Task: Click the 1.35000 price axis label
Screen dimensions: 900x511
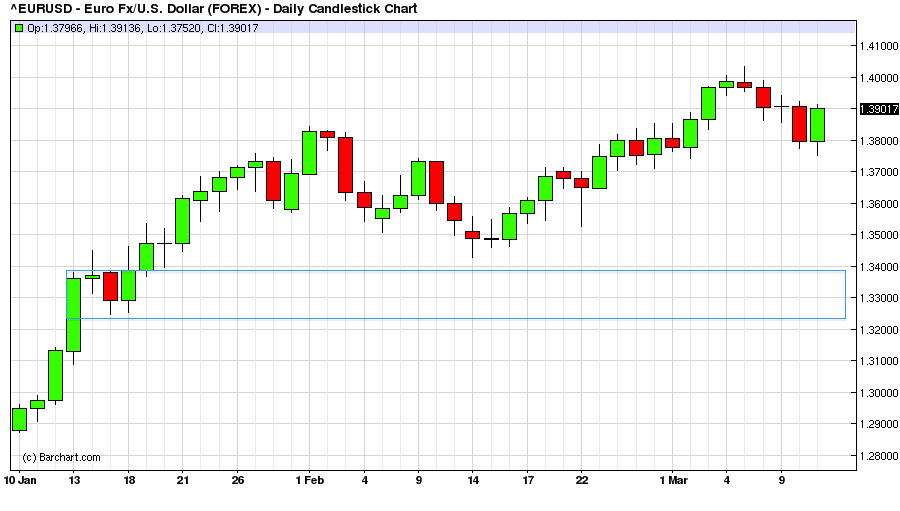Action: (x=879, y=235)
